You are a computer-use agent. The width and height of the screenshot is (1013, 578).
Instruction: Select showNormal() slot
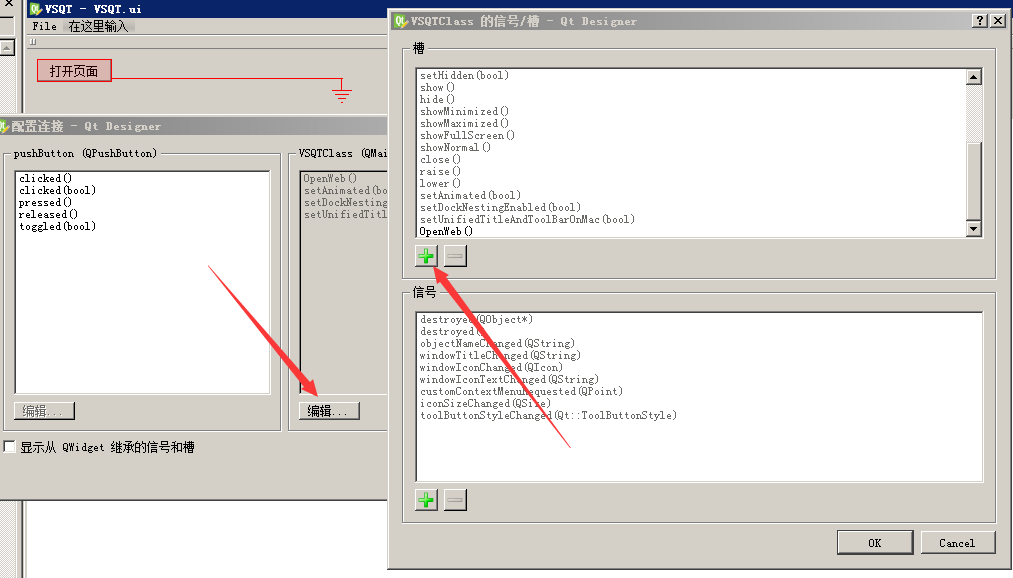[455, 147]
